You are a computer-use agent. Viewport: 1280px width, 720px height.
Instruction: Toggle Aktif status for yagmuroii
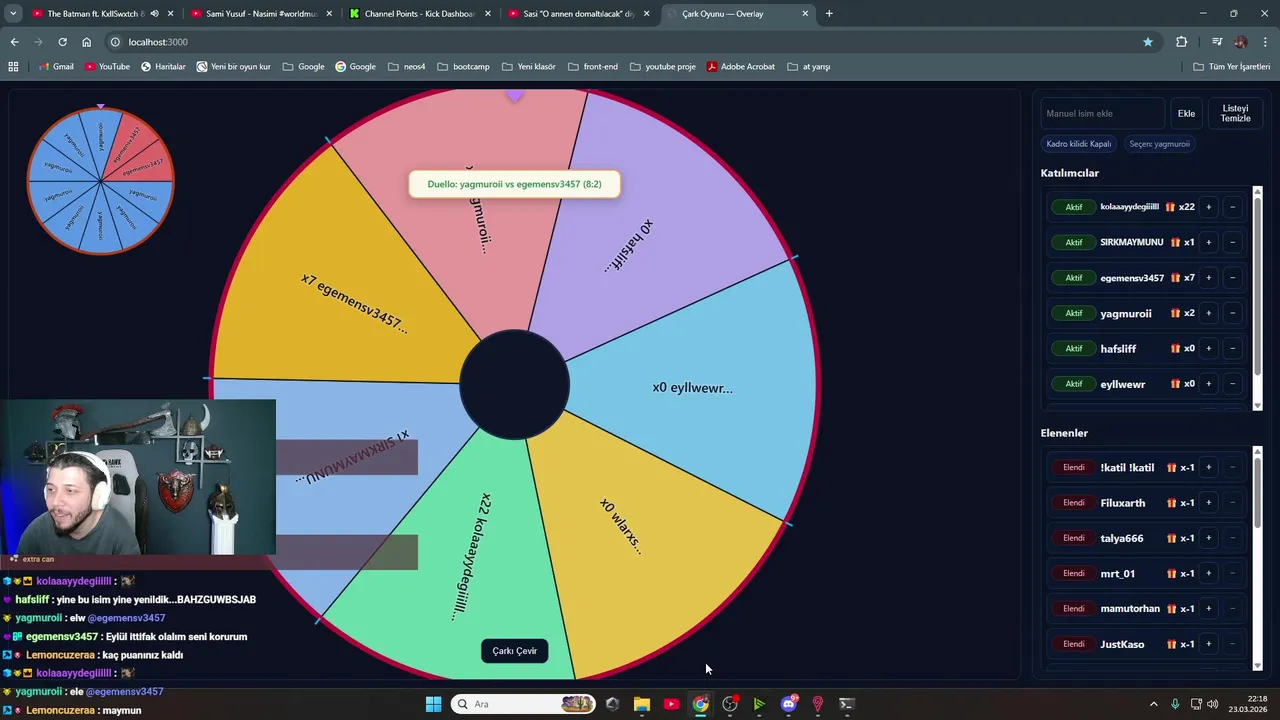coord(1073,313)
